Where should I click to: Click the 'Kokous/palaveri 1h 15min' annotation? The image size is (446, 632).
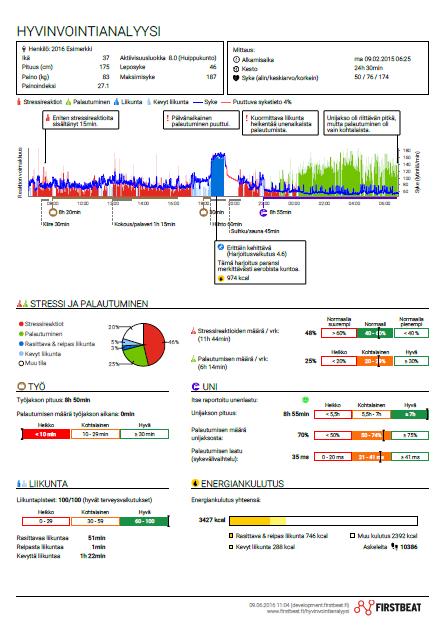pyautogui.click(x=145, y=224)
